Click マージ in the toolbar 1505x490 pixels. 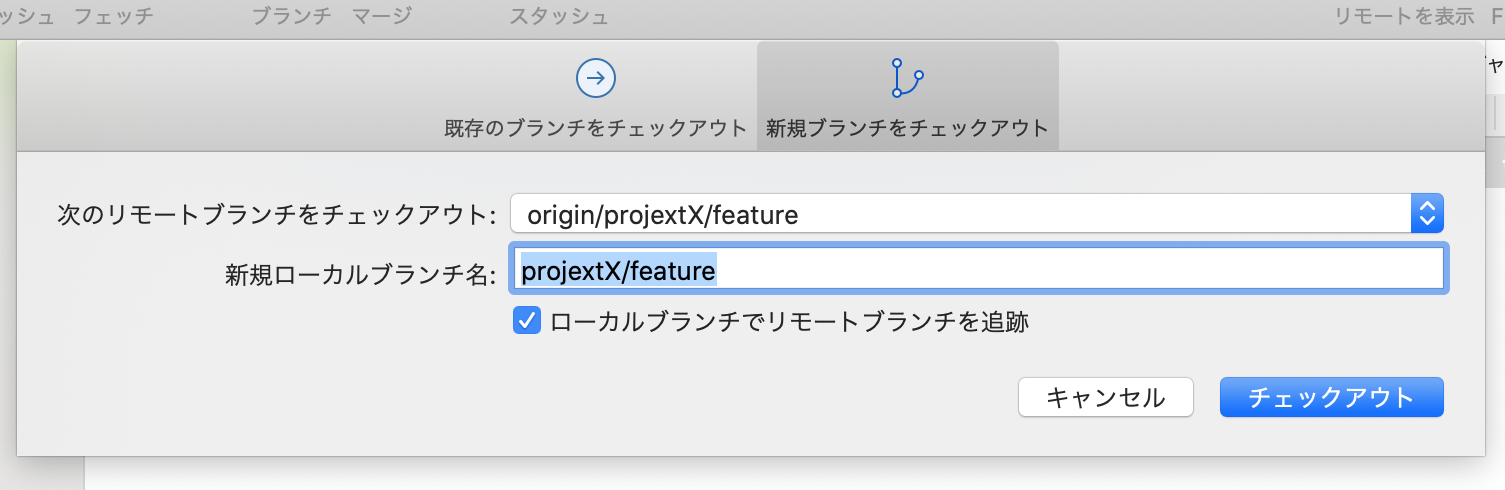coord(382,16)
